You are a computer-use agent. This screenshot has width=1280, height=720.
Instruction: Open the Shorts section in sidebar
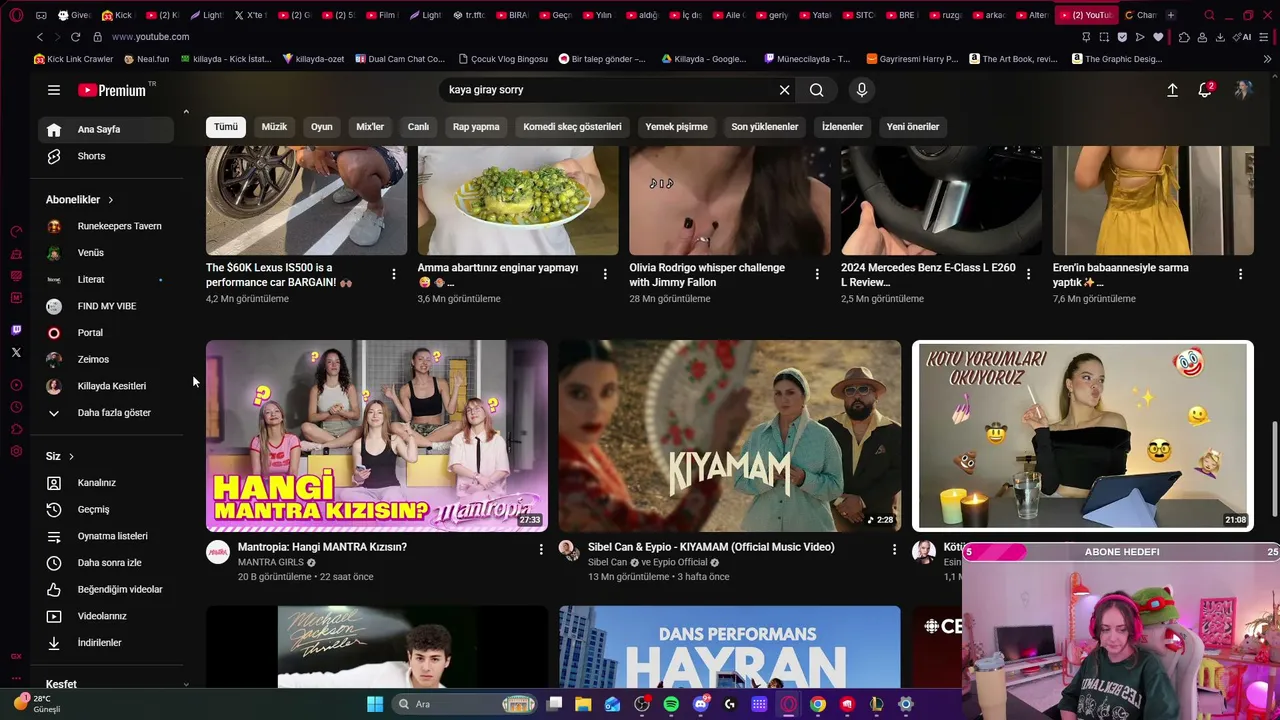[106, 156]
